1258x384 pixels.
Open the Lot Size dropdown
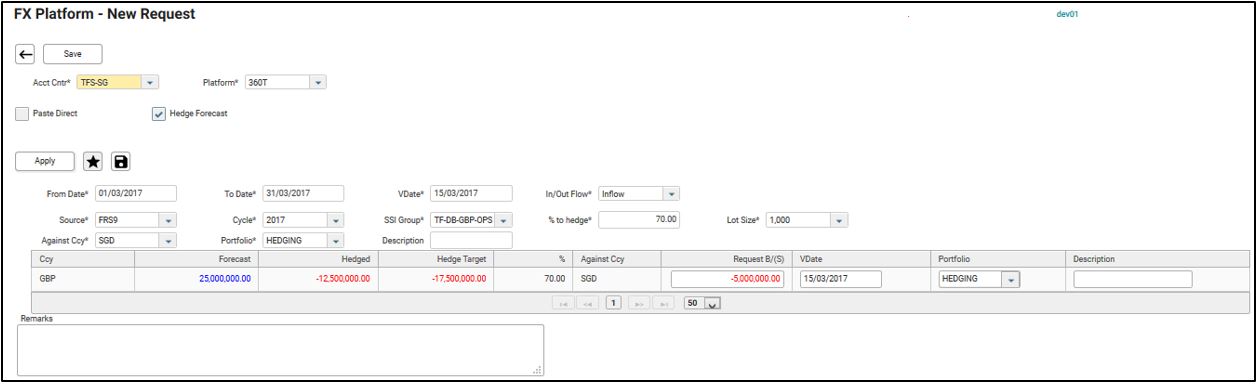coord(839,220)
